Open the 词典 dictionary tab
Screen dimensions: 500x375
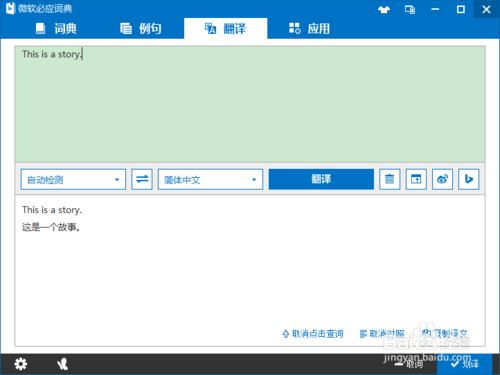(x=57, y=29)
